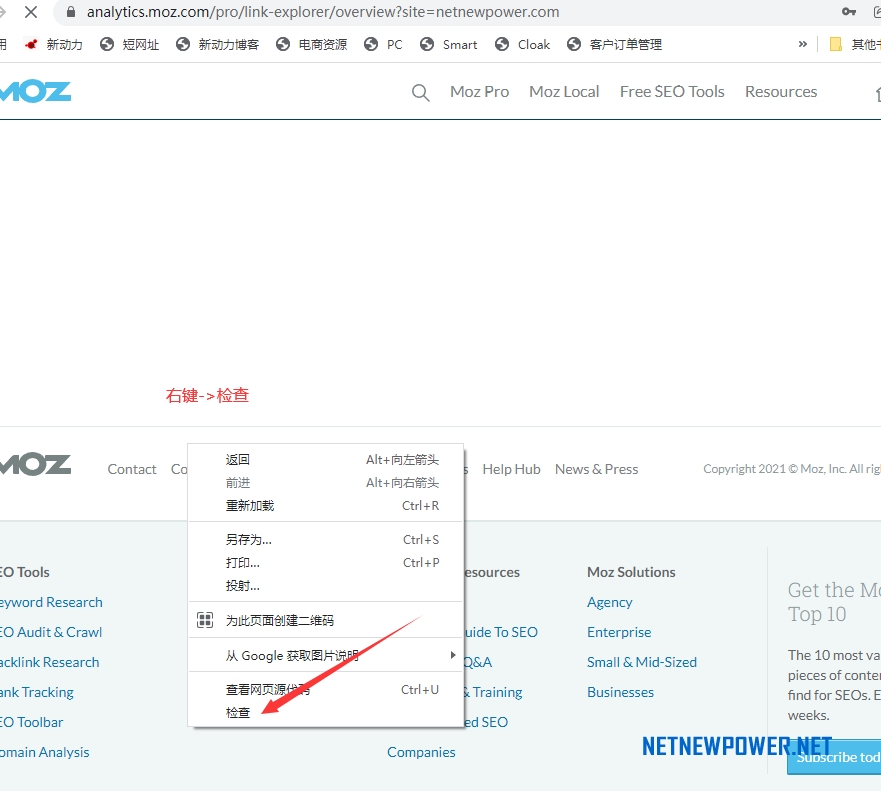Open the Domain Analysis link
Screen dimensions: 881x791
[x=44, y=752]
